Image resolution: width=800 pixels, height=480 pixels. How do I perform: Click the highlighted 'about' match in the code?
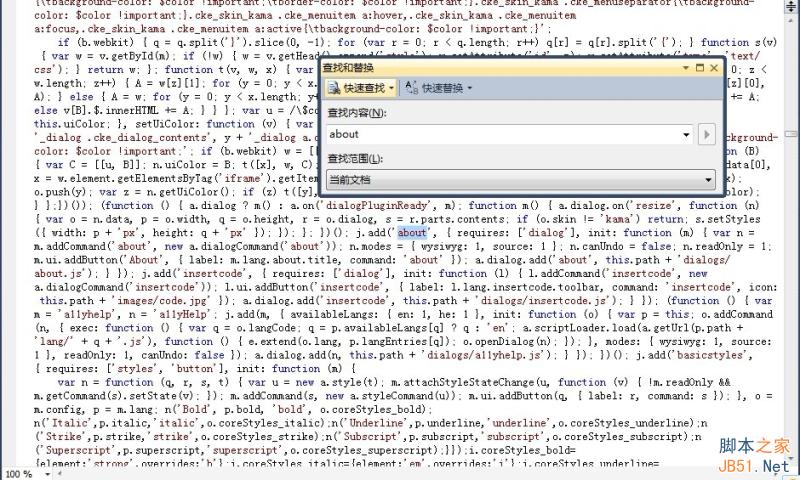tap(412, 233)
